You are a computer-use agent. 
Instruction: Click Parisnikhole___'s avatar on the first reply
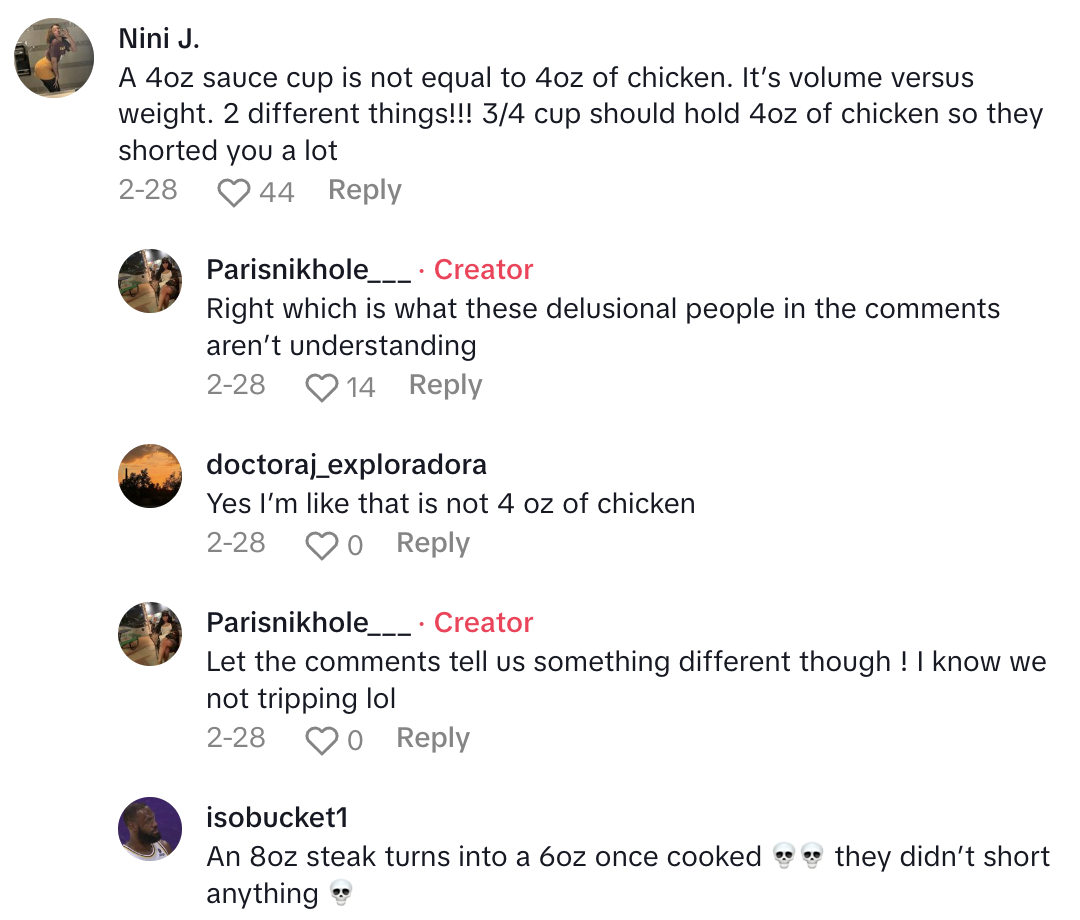pyautogui.click(x=149, y=281)
